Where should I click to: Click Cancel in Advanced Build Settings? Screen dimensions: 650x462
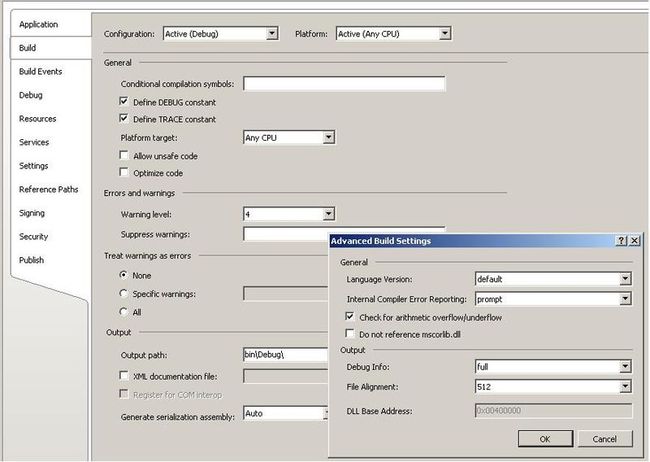pyautogui.click(x=605, y=439)
